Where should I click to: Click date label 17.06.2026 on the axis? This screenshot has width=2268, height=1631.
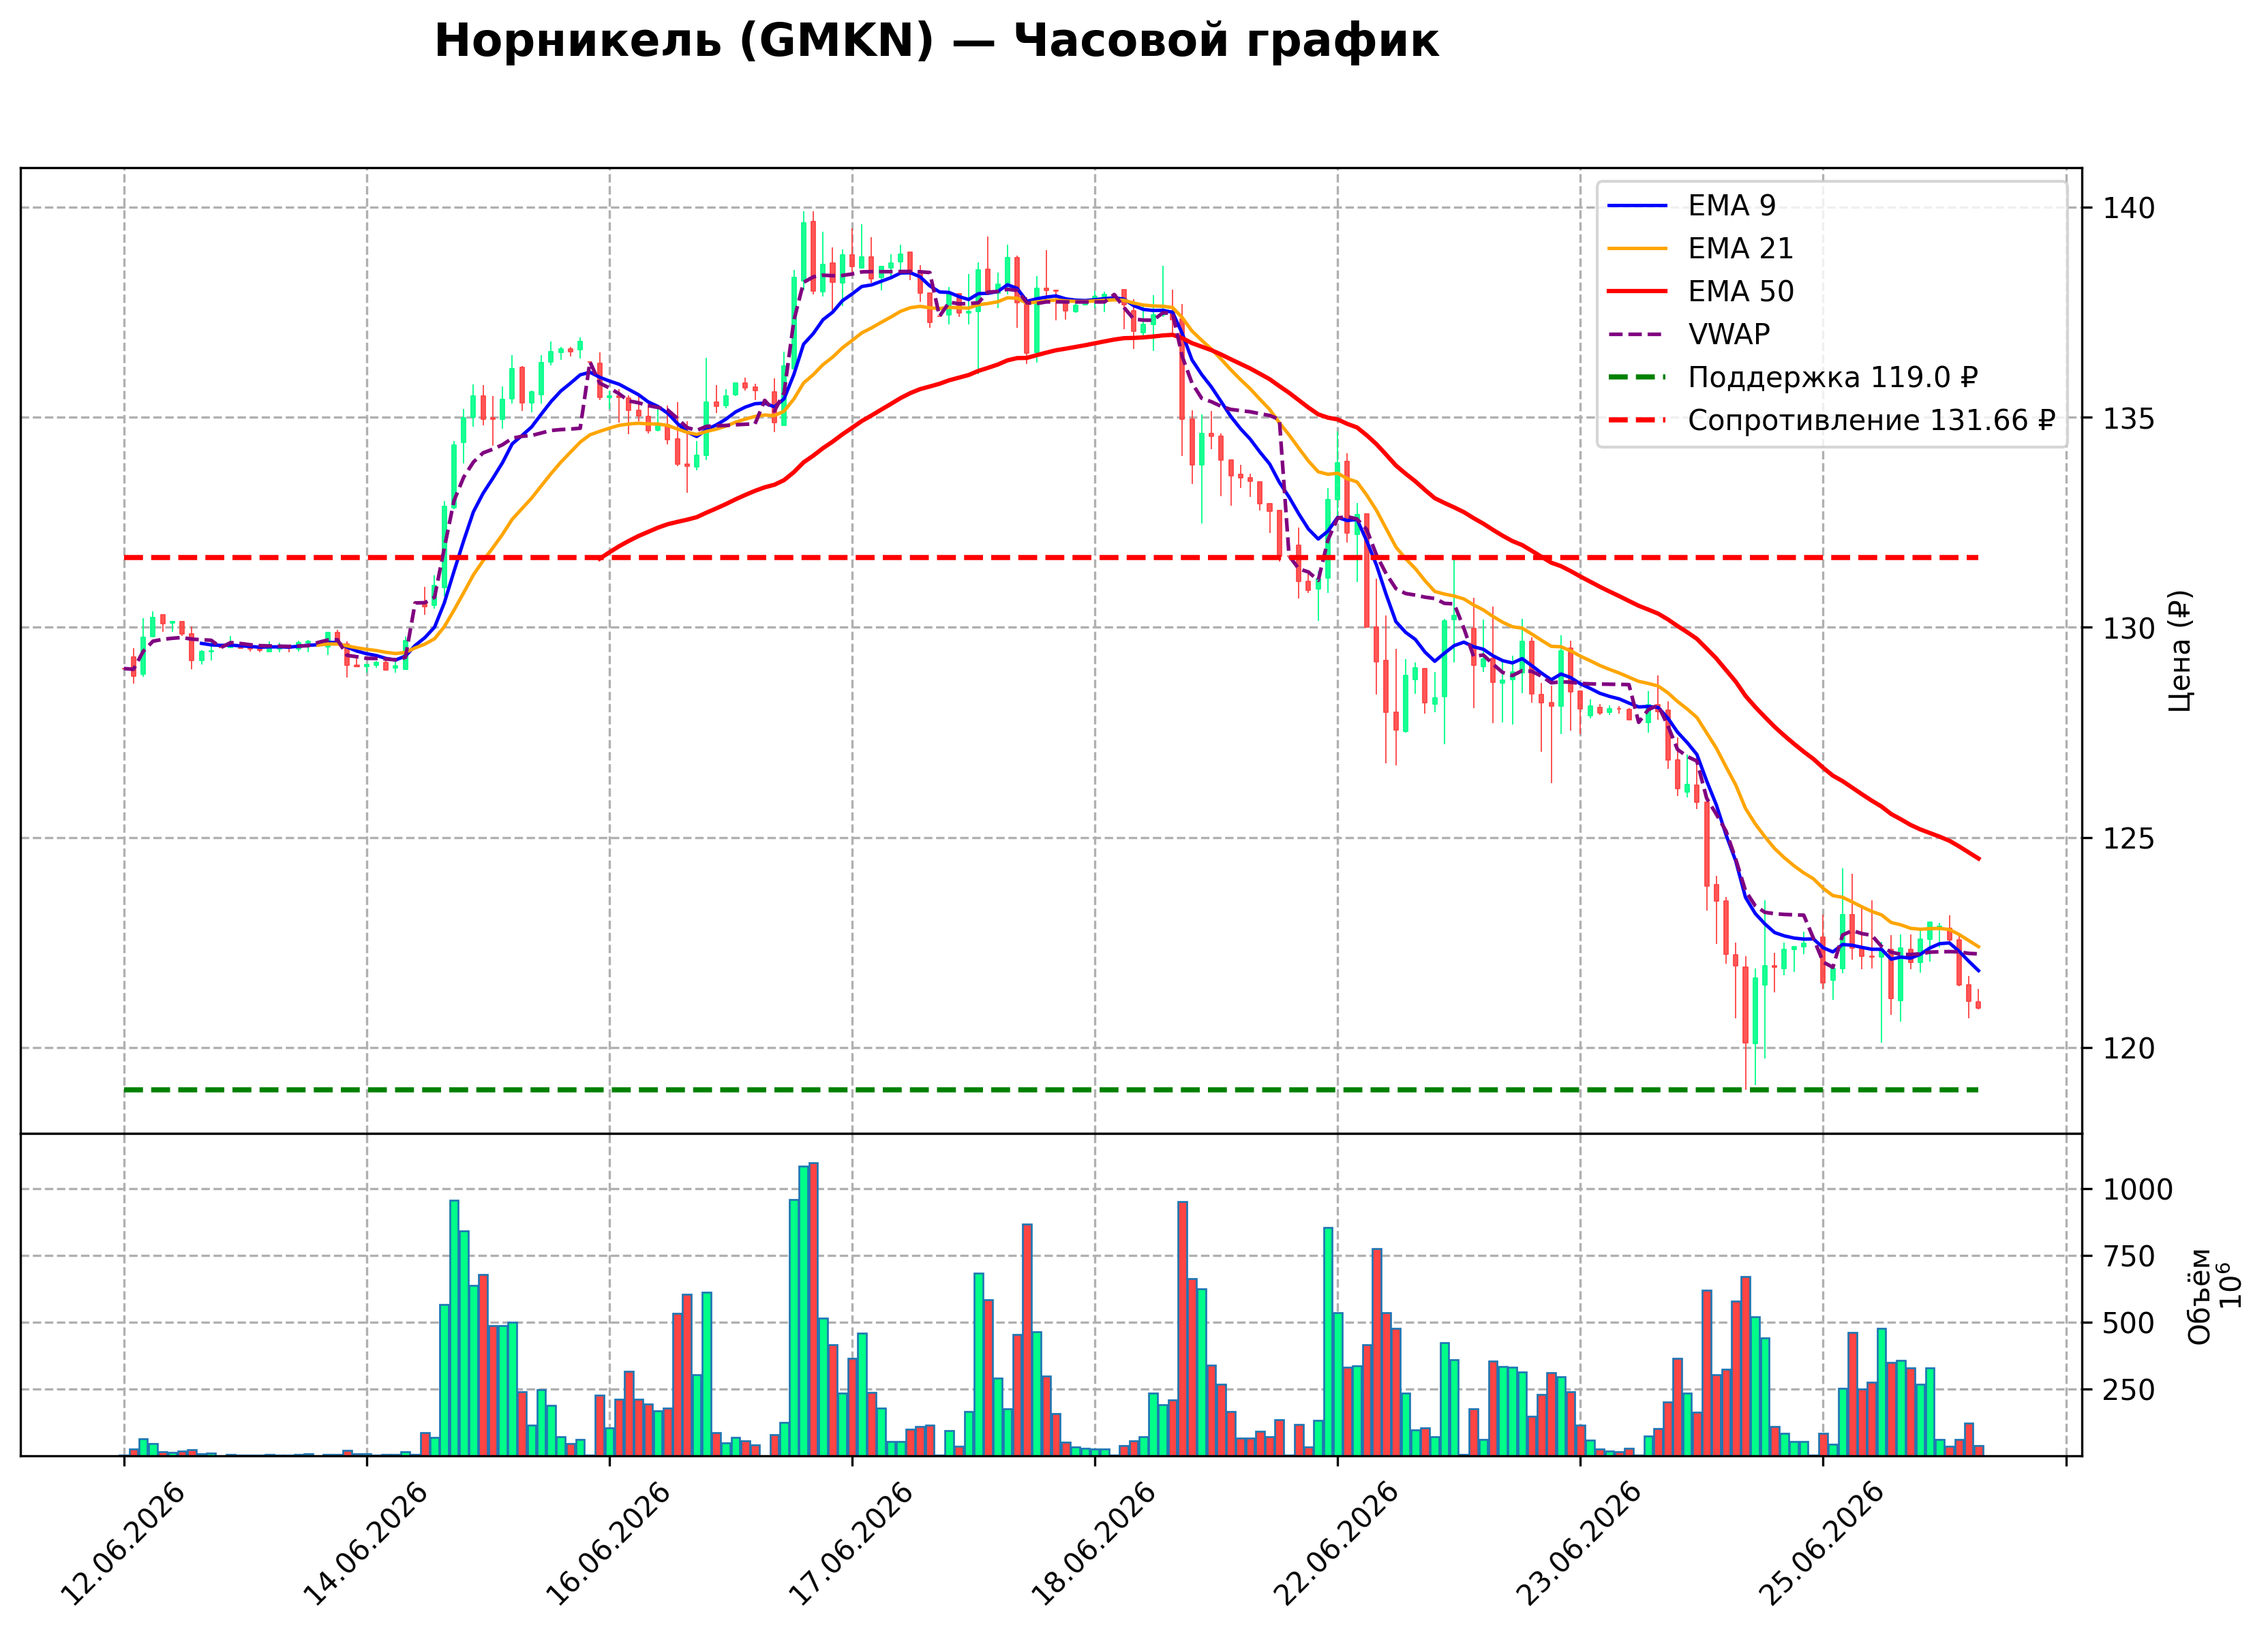[x=850, y=1544]
